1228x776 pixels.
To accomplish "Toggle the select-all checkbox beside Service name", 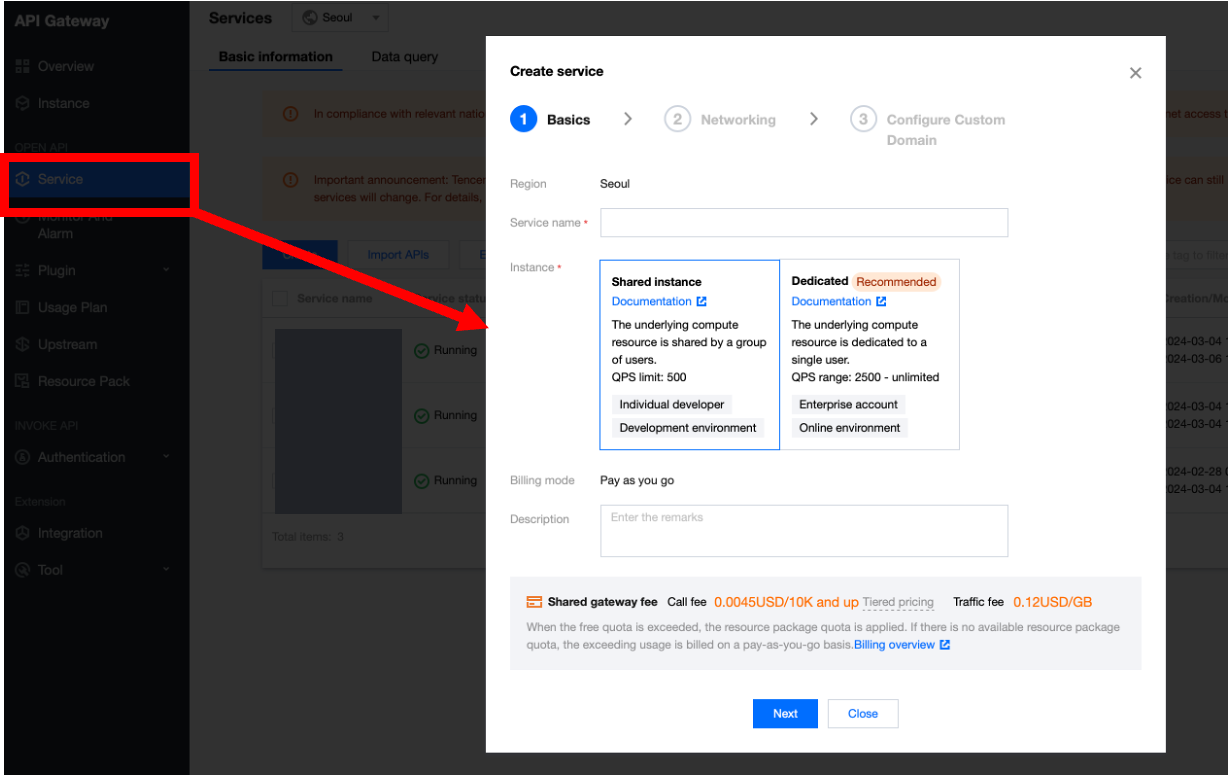I will point(280,298).
